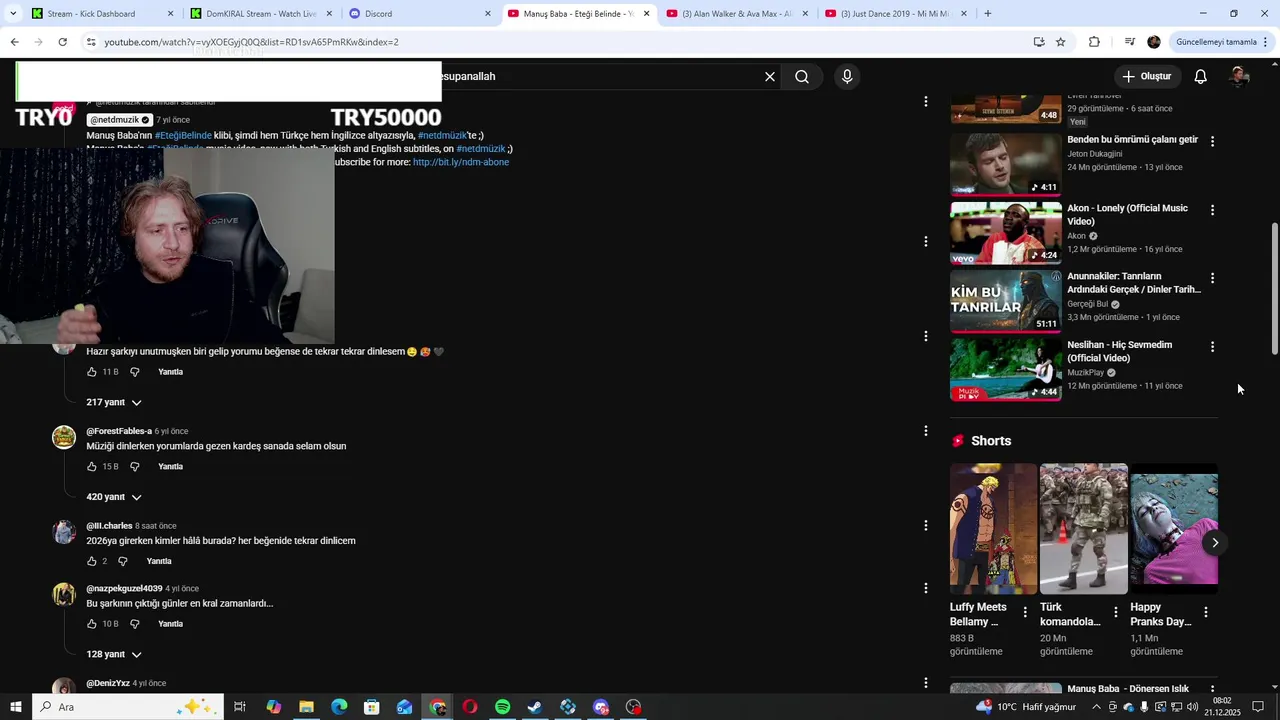Expand the 420 yanıt replies
This screenshot has width=1280, height=720.
(x=114, y=497)
